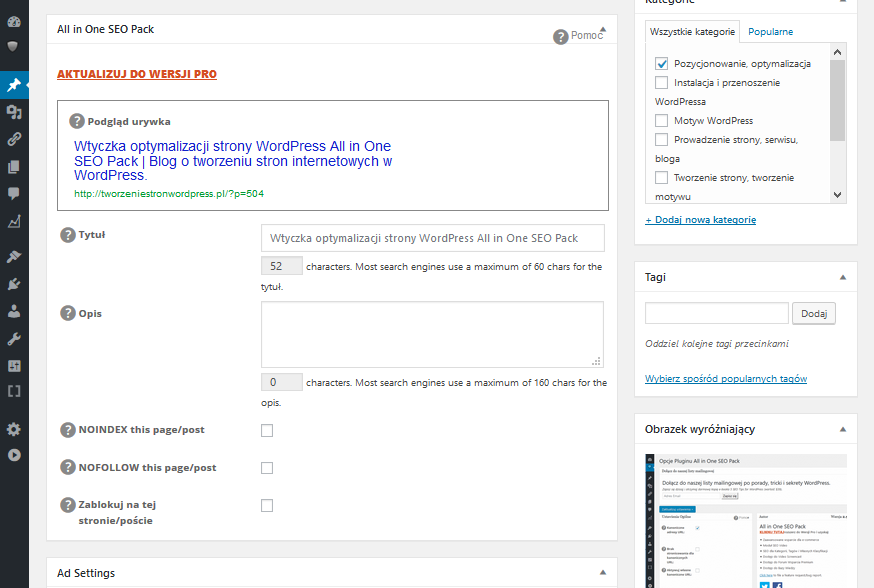
Task: Click snippet preview green URL
Action: pos(169,193)
